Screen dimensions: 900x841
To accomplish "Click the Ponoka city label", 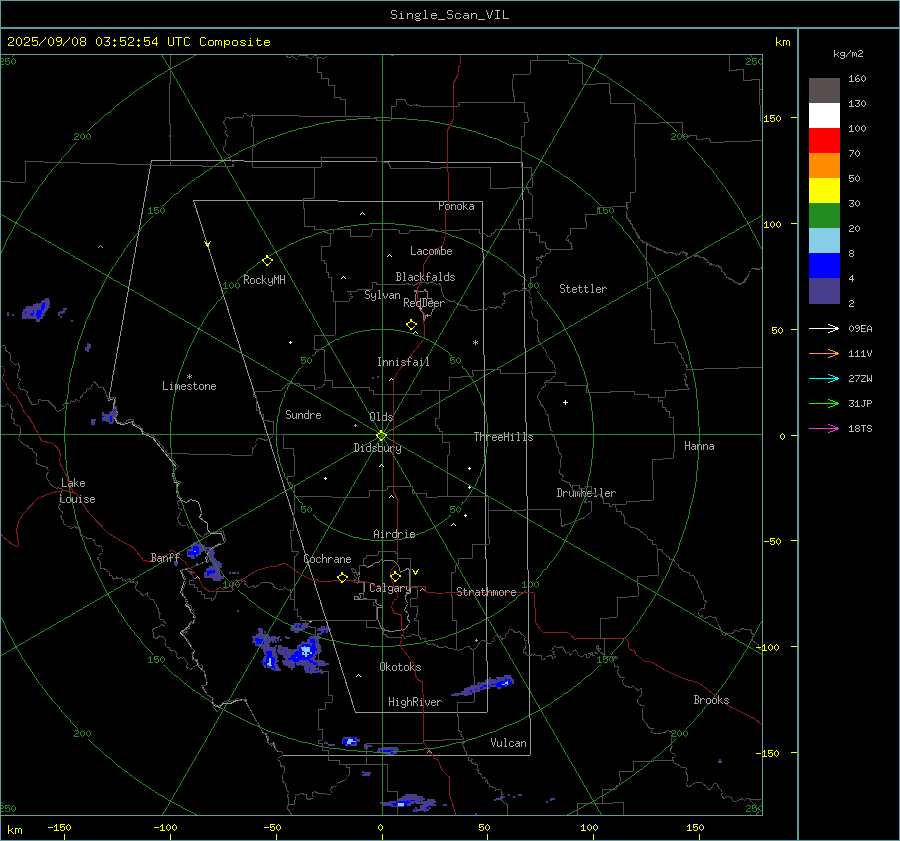I will (456, 206).
